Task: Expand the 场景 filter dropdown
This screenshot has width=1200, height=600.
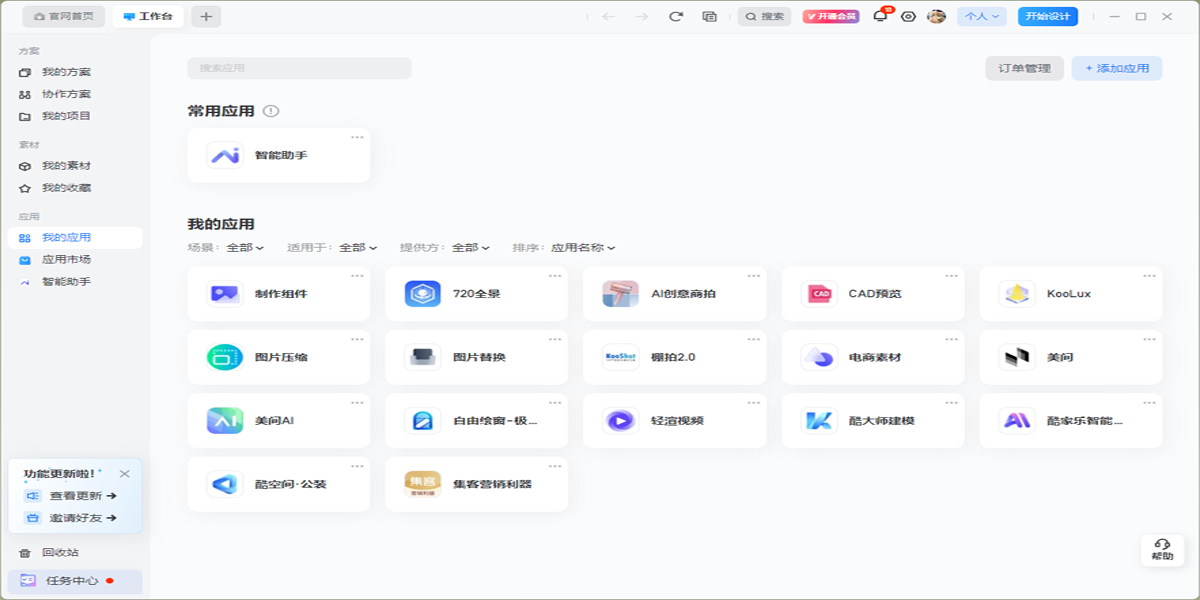Action: 245,248
